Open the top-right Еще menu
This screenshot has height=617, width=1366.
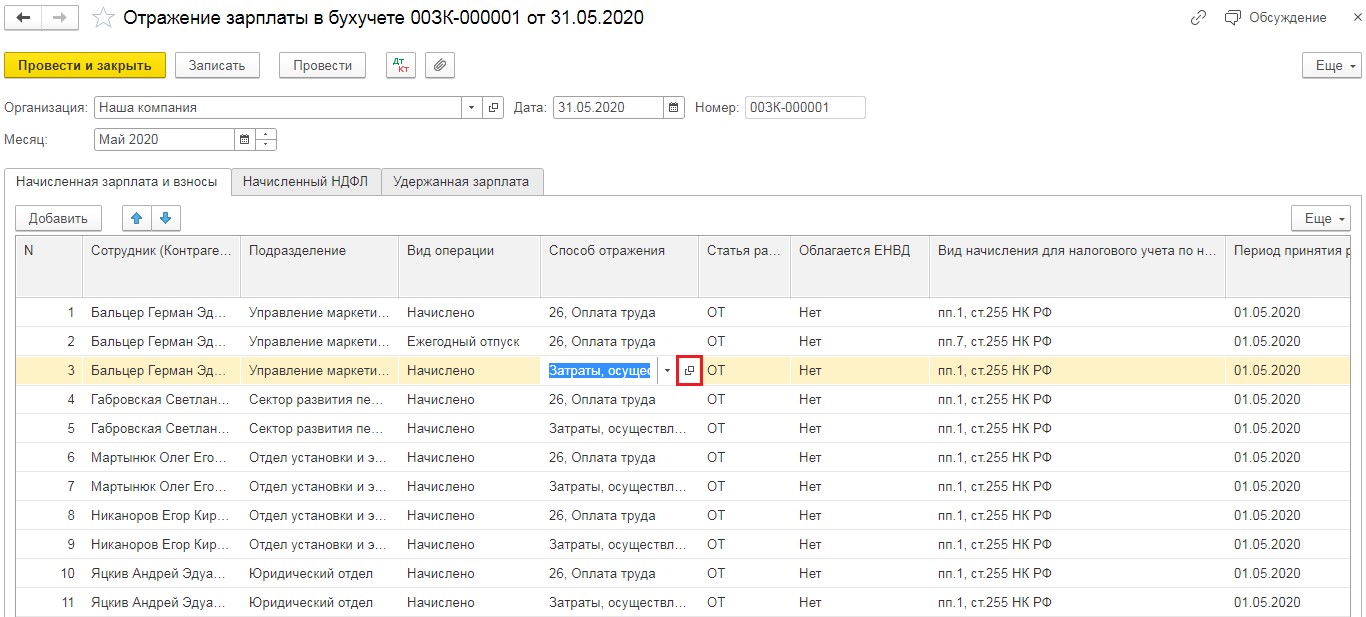1331,65
